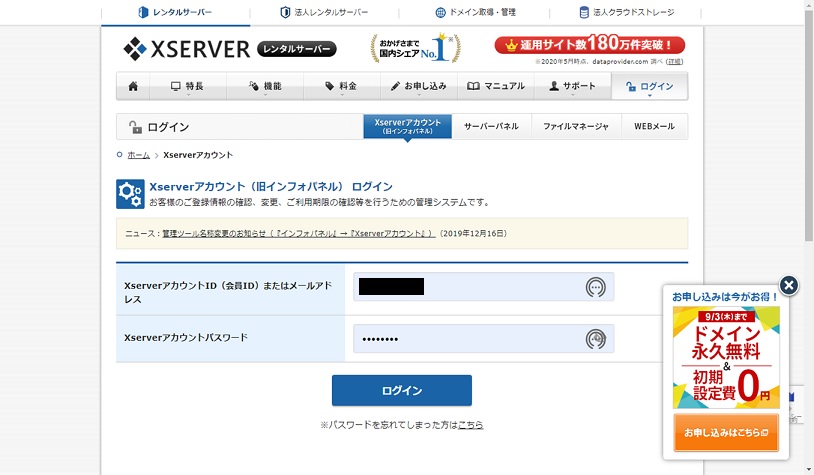
Task: Open the 機能 menu item
Action: [265, 86]
